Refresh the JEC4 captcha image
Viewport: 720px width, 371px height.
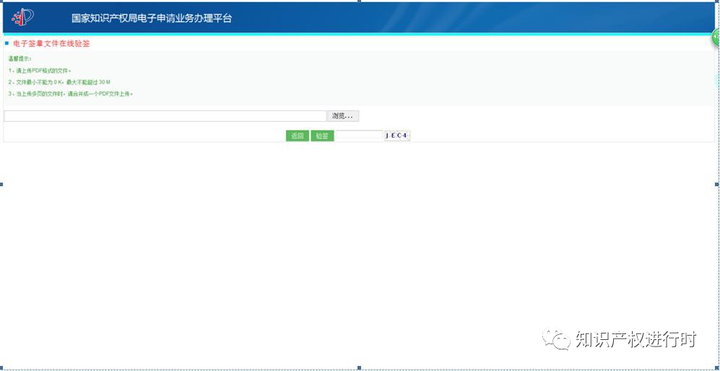(x=397, y=135)
